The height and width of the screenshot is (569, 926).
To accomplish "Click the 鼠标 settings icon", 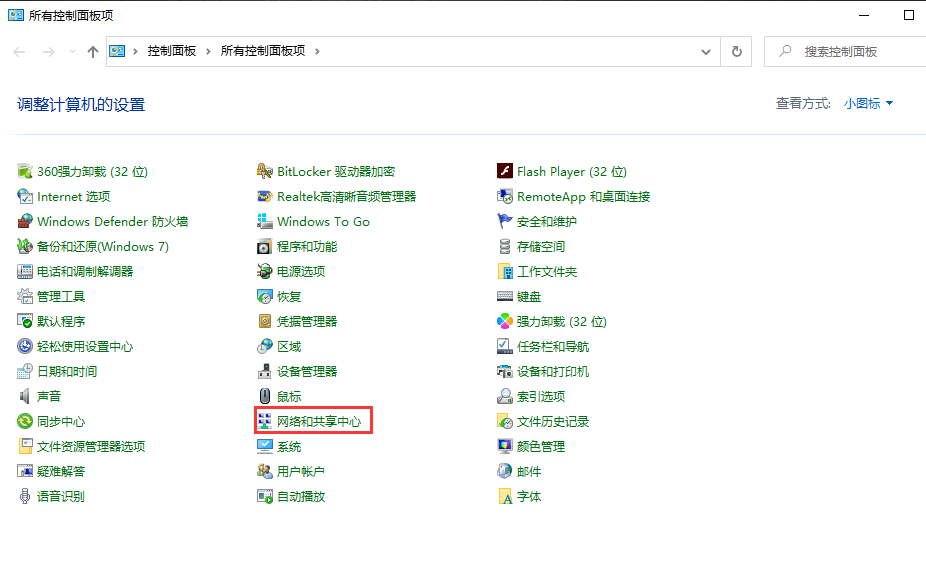I will [265, 397].
